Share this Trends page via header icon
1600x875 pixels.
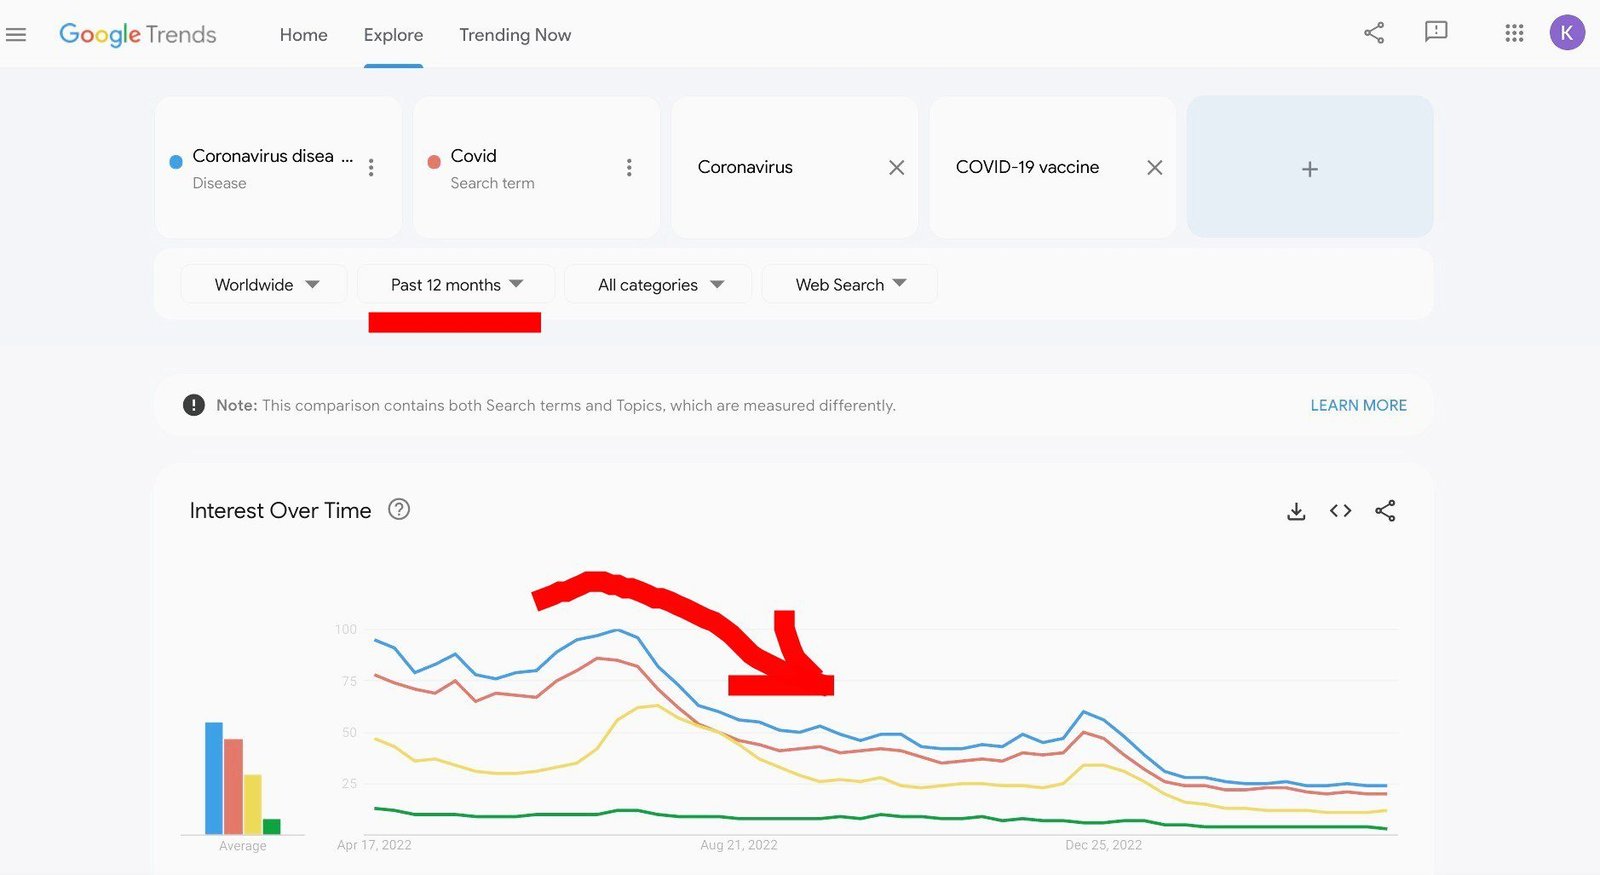pyautogui.click(x=1374, y=33)
